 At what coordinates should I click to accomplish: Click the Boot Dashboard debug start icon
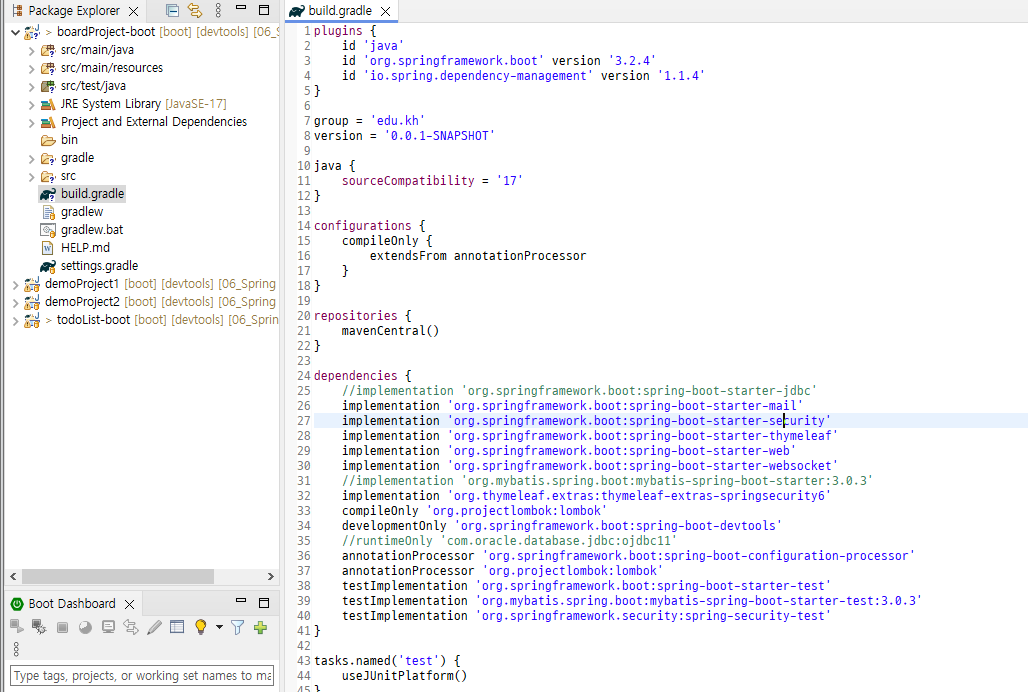tap(39, 627)
